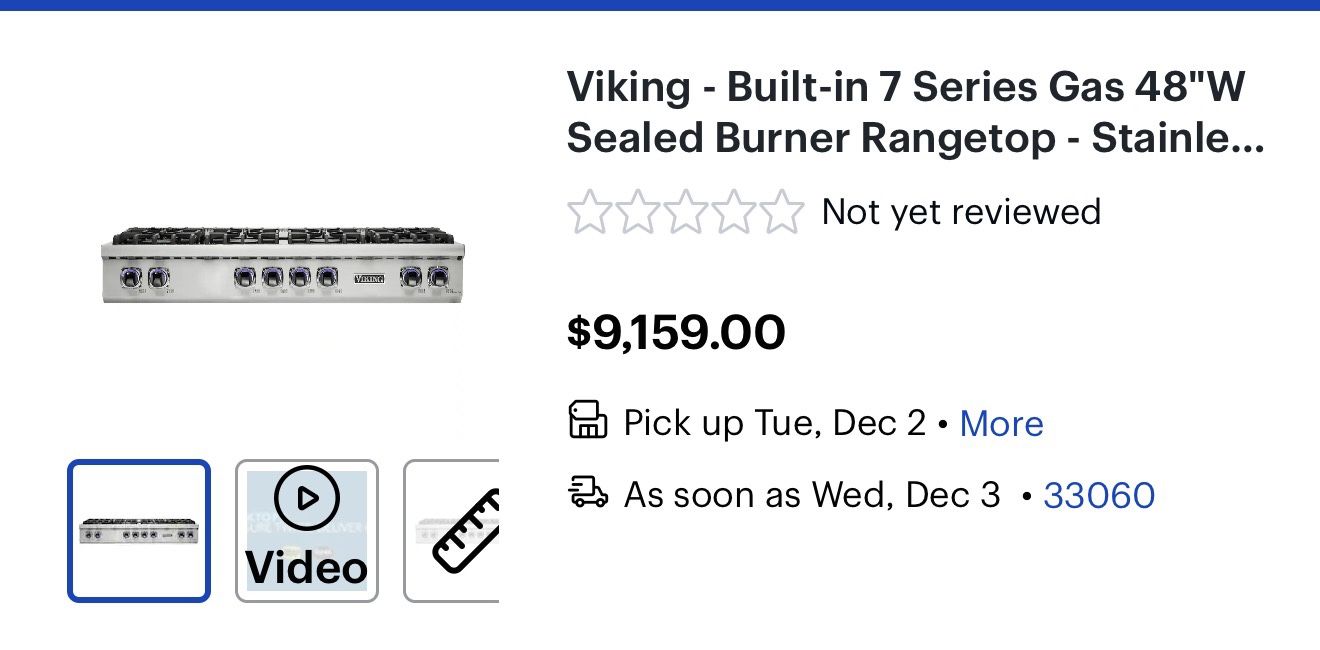Select the highlighted rangetop thumbnail
The width and height of the screenshot is (1320, 650).
click(x=139, y=528)
